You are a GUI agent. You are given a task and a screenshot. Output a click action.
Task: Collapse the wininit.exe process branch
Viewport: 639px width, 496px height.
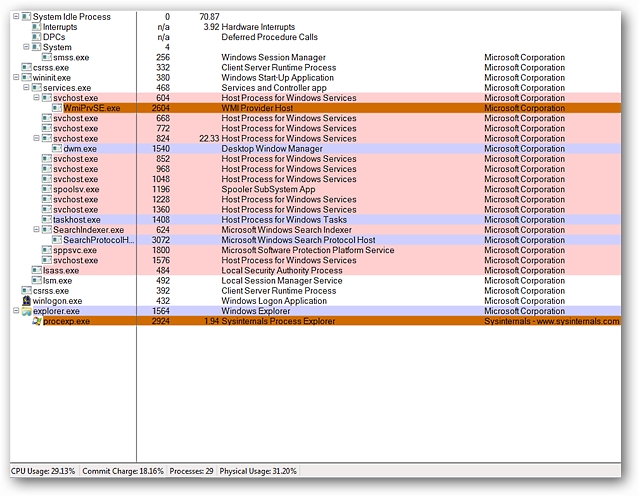click(15, 77)
